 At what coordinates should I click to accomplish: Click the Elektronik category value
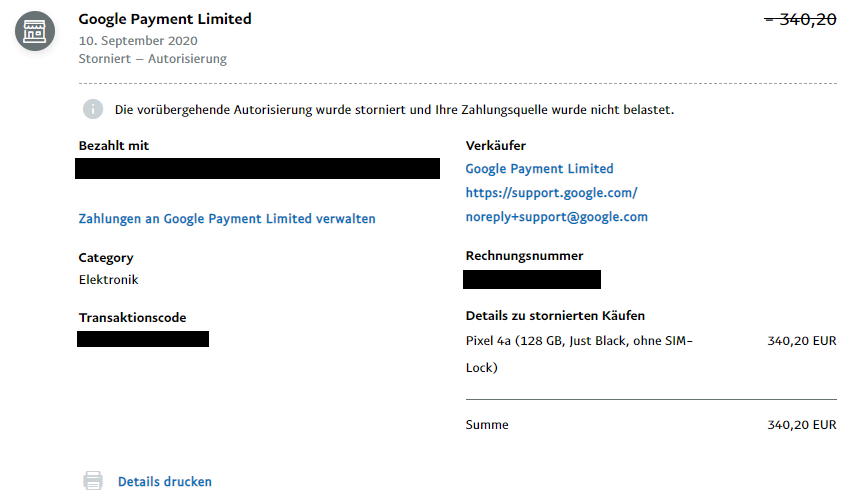[x=109, y=280]
